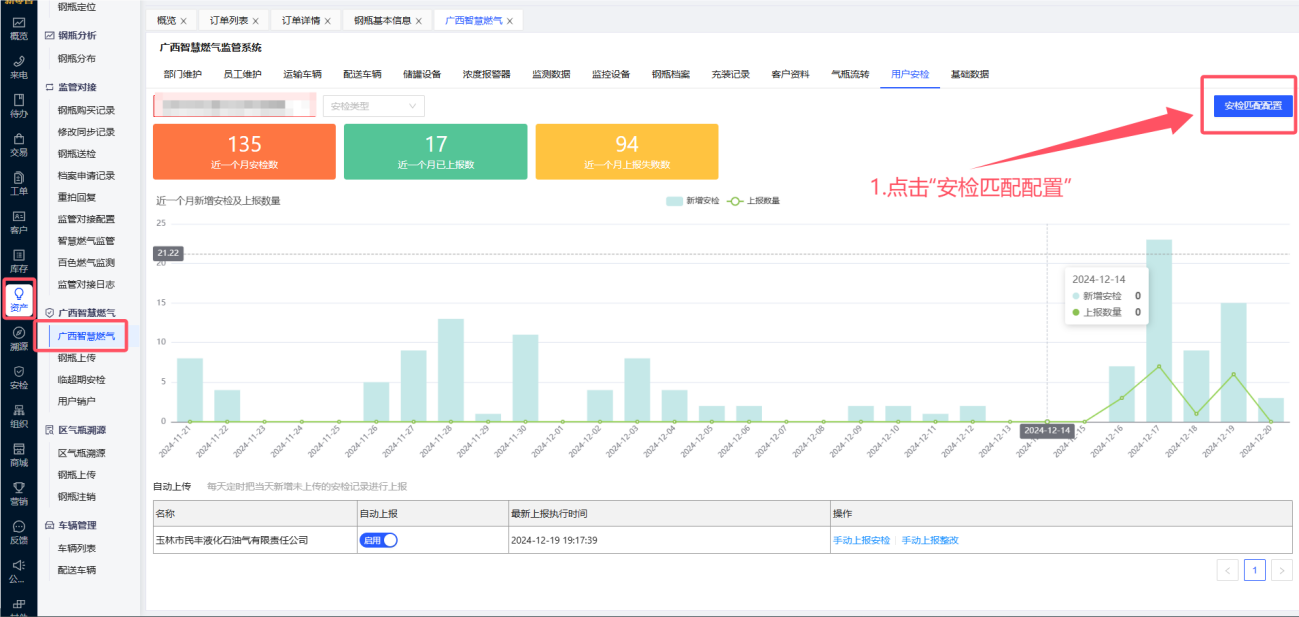Open the 库存 (inventory) rail icon
This screenshot has width=1299, height=617.
pyautogui.click(x=18, y=261)
